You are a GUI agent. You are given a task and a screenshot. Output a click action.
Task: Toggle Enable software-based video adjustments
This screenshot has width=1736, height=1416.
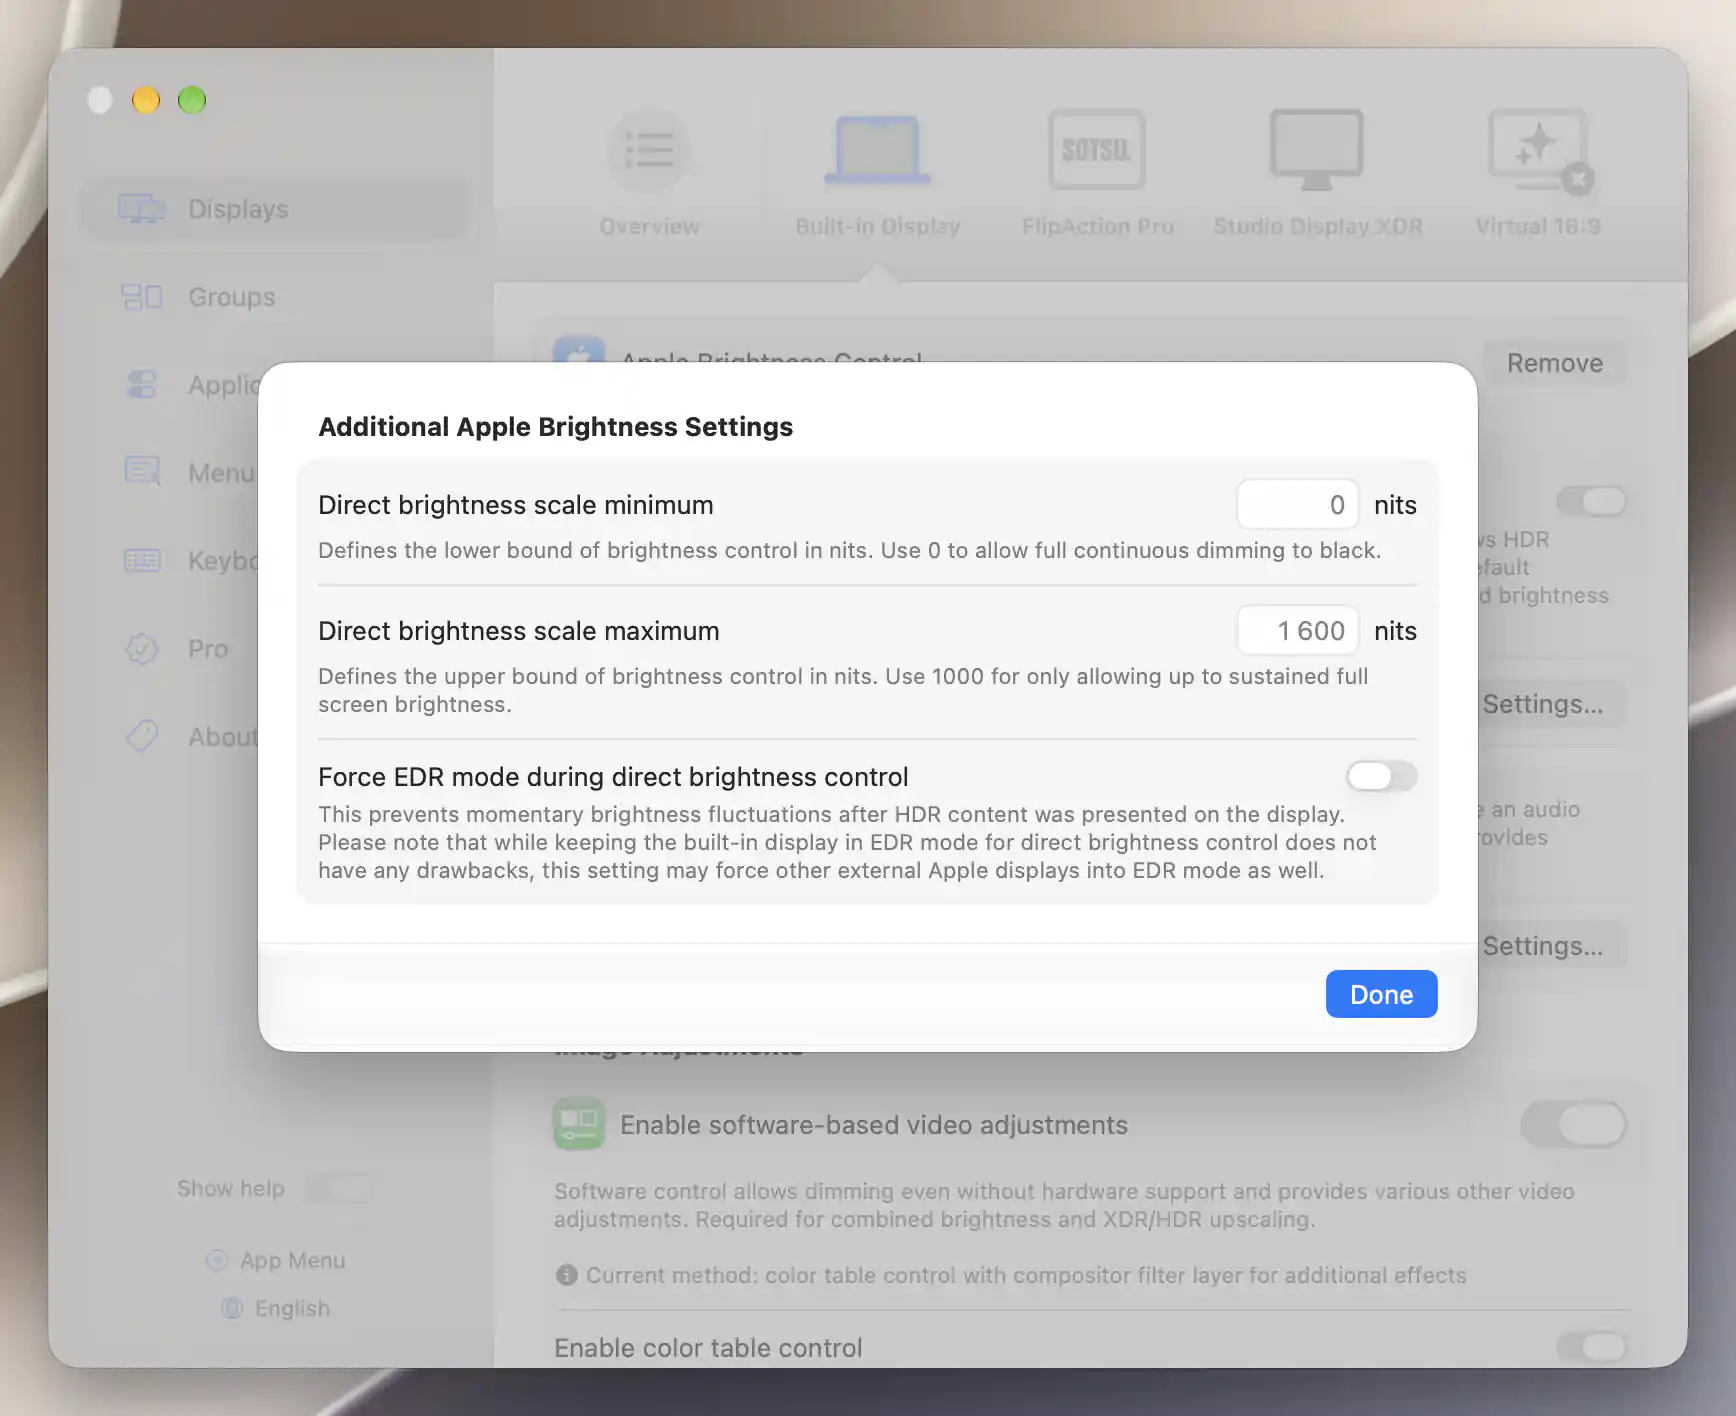click(1573, 1124)
